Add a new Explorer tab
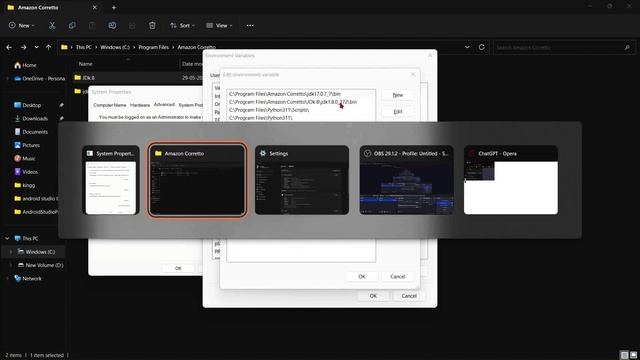The image size is (640, 360). pos(114,7)
